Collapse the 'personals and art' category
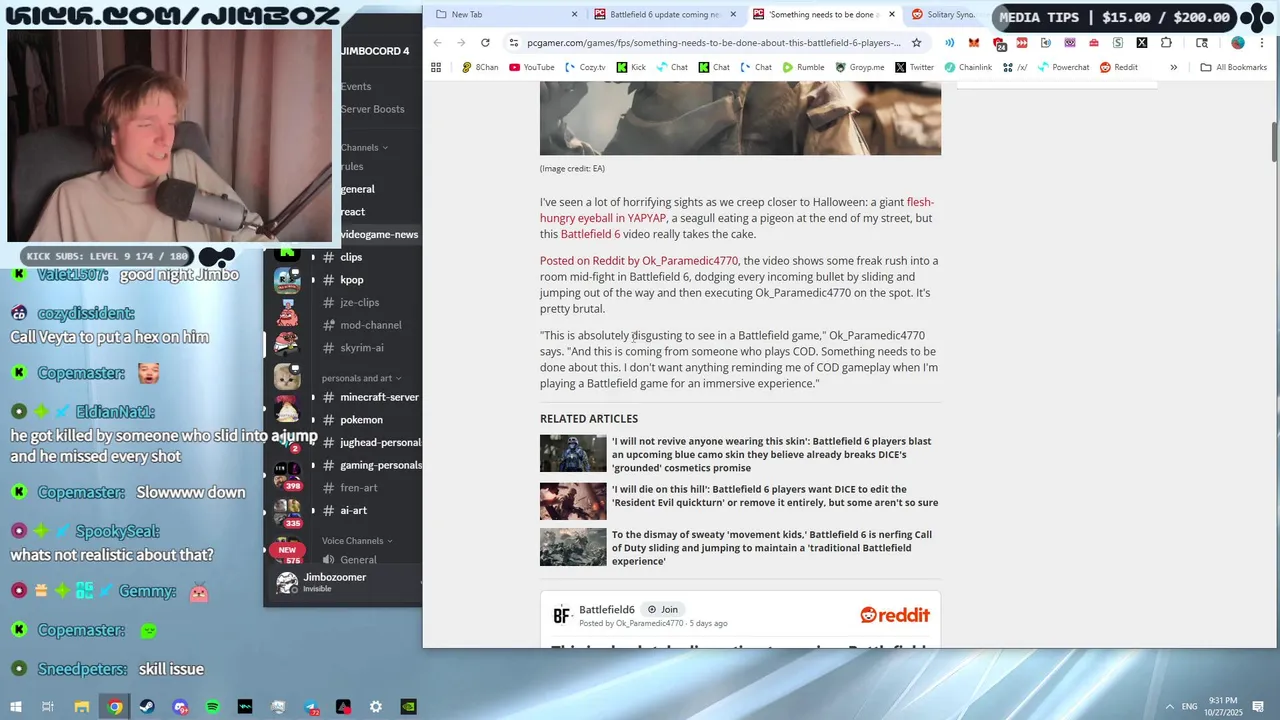The height and width of the screenshot is (720, 1280). (x=361, y=378)
